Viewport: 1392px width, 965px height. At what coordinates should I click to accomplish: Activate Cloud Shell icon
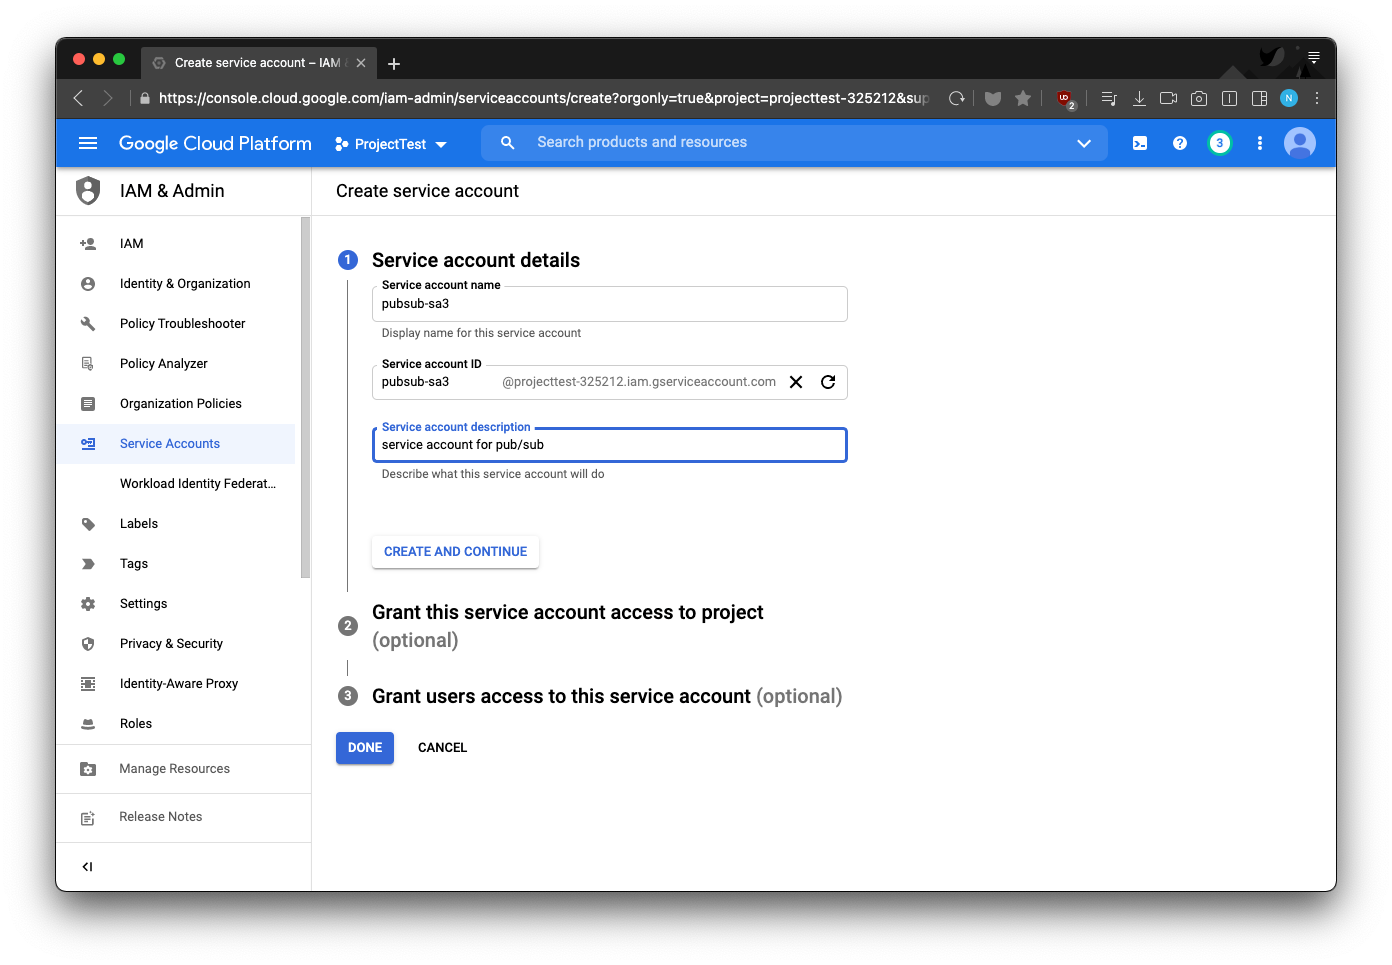pyautogui.click(x=1140, y=143)
